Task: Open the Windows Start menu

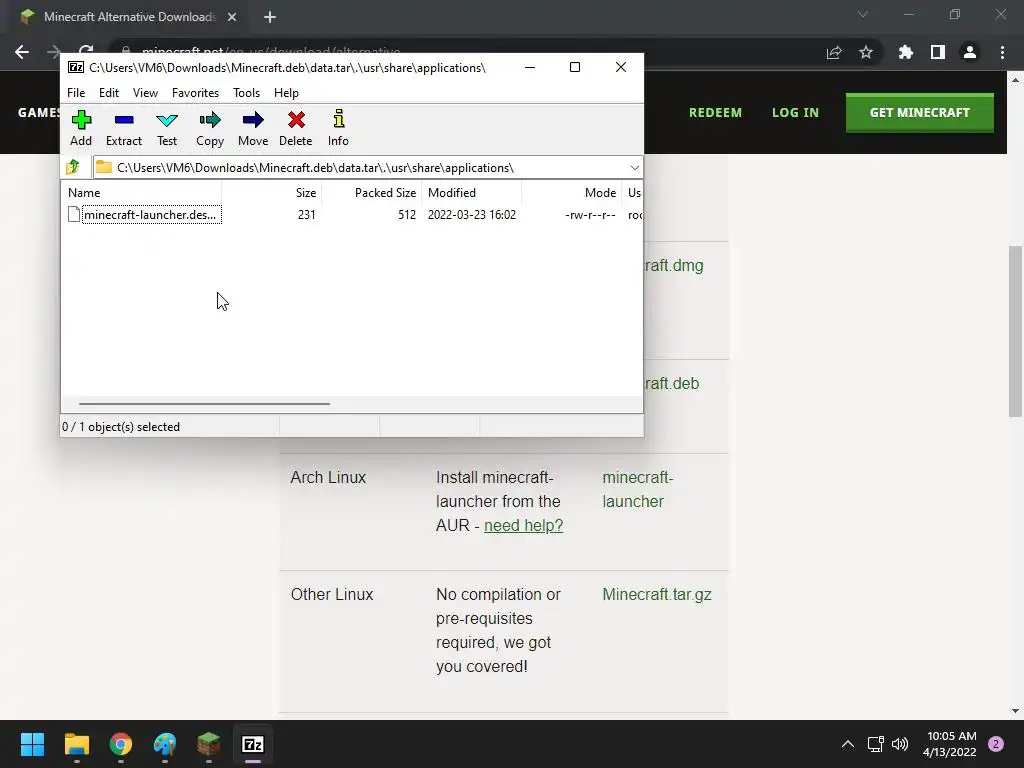Action: (x=32, y=744)
